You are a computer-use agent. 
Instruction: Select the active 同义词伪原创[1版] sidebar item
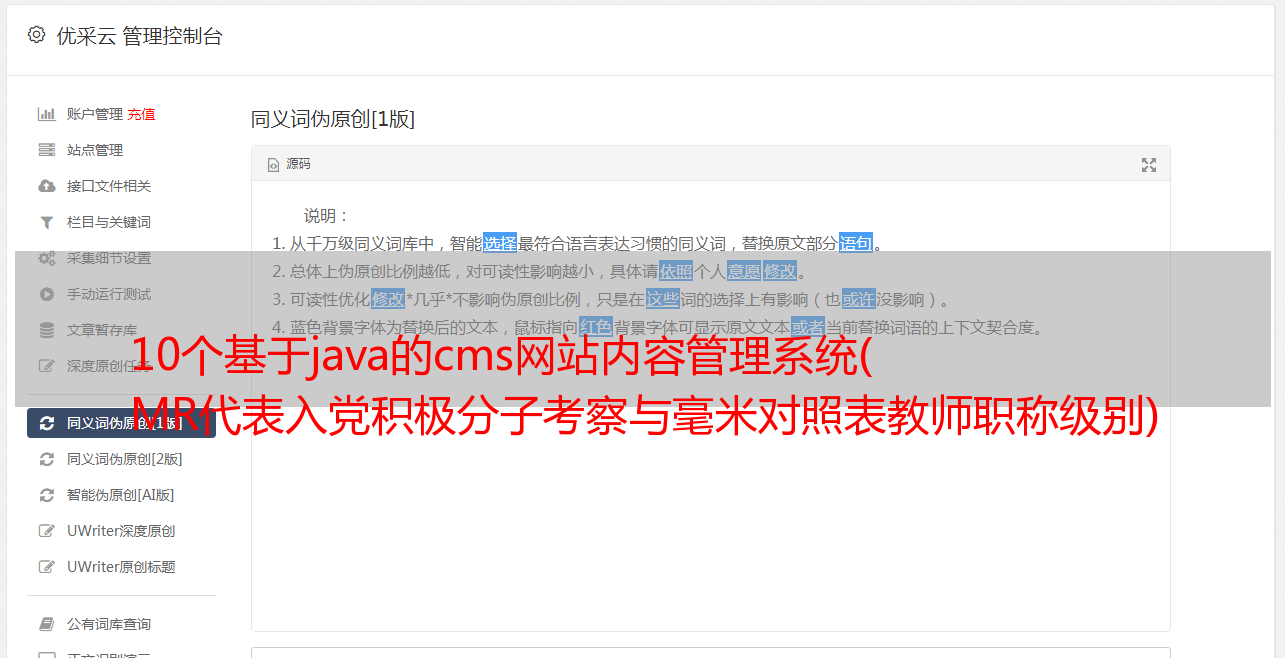click(121, 423)
